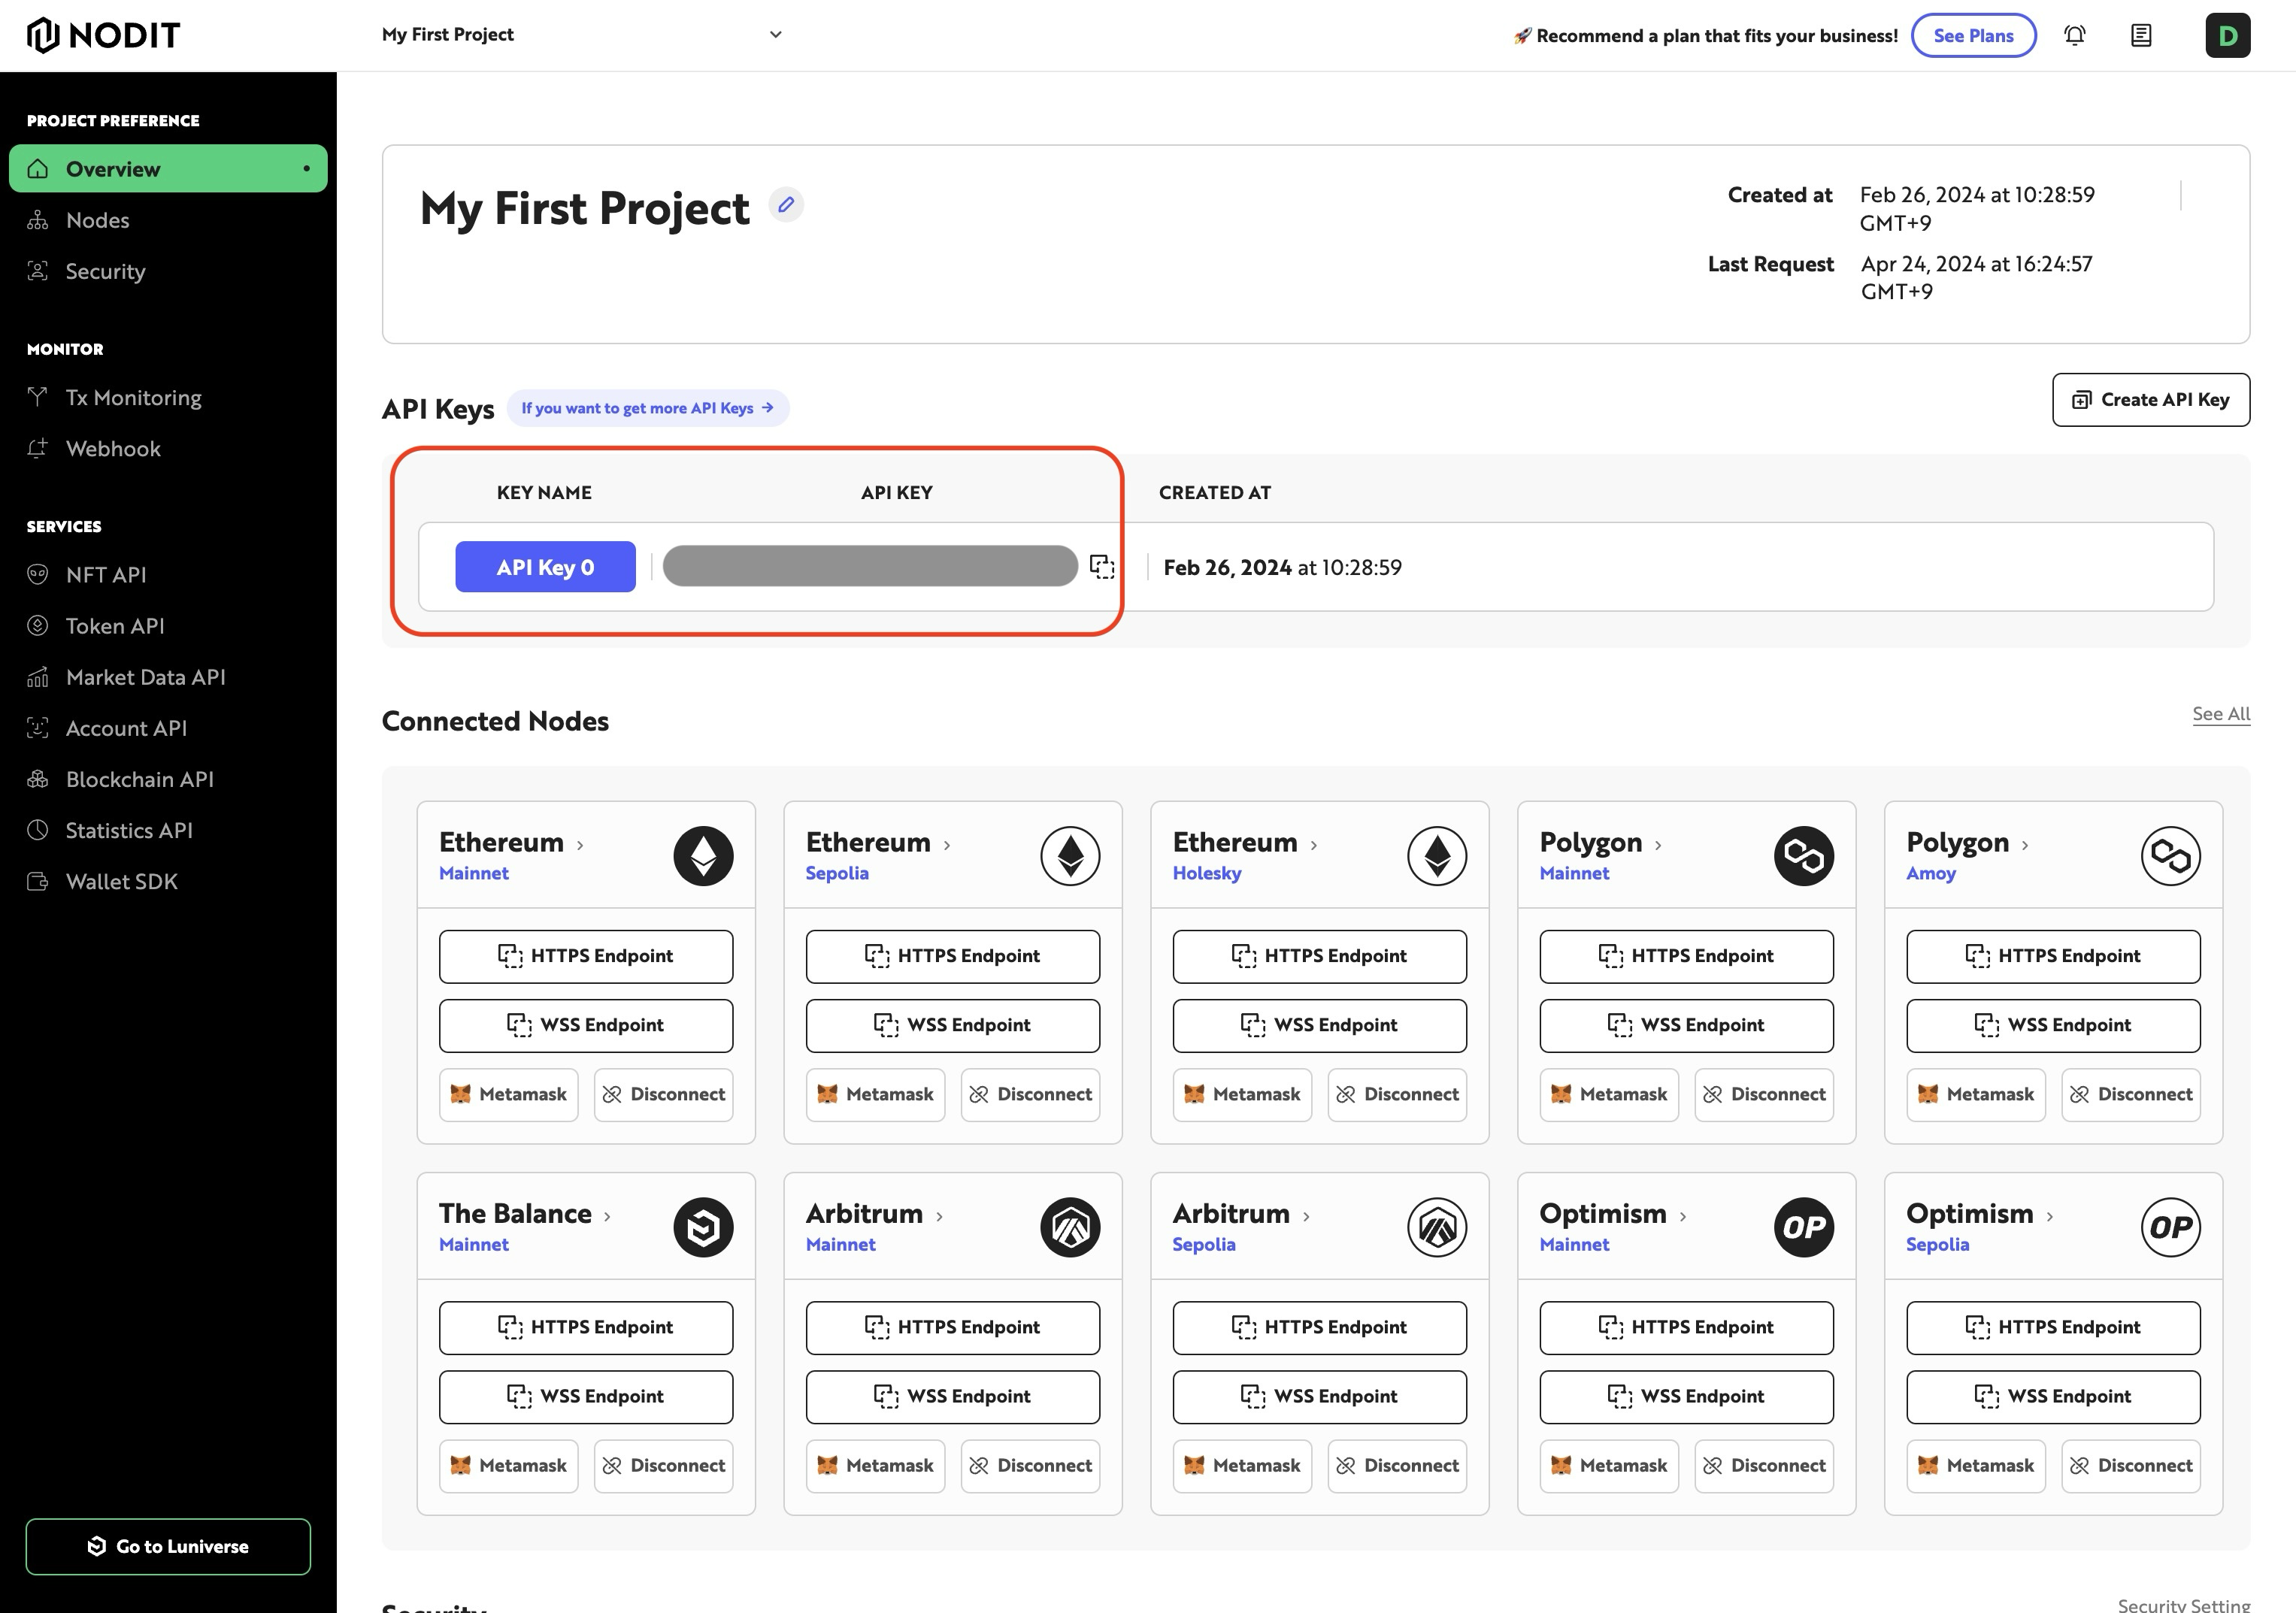Click the Optimism Mainnet OP logo
Viewport: 2296px width, 1613px height.
[1803, 1227]
